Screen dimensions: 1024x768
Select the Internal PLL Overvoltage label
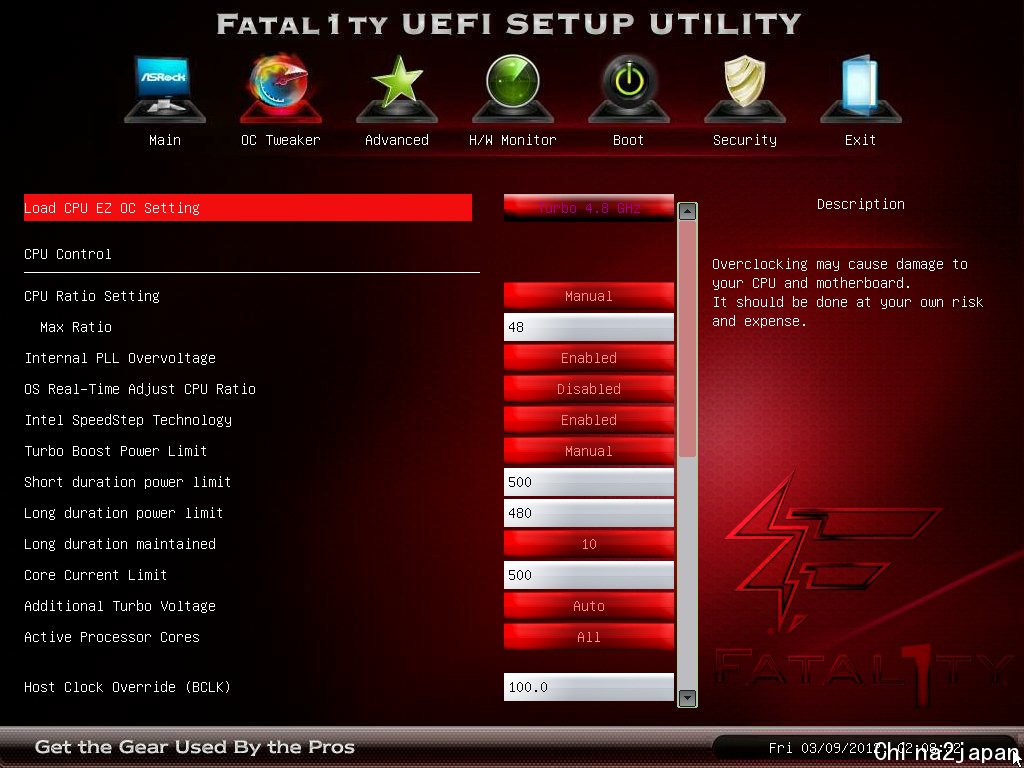(120, 358)
